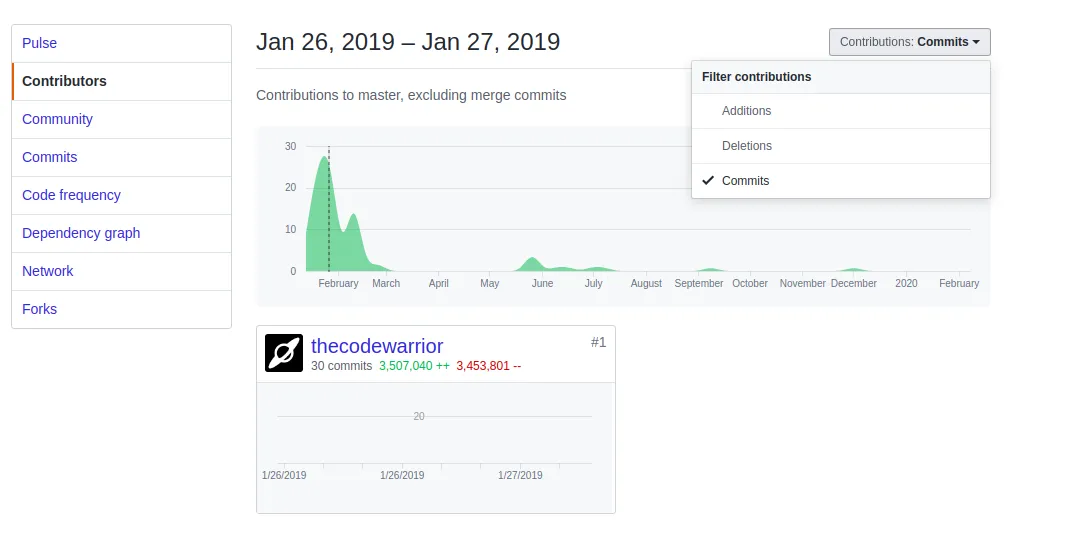Click the dropdown caret on Contributions button

(976, 42)
